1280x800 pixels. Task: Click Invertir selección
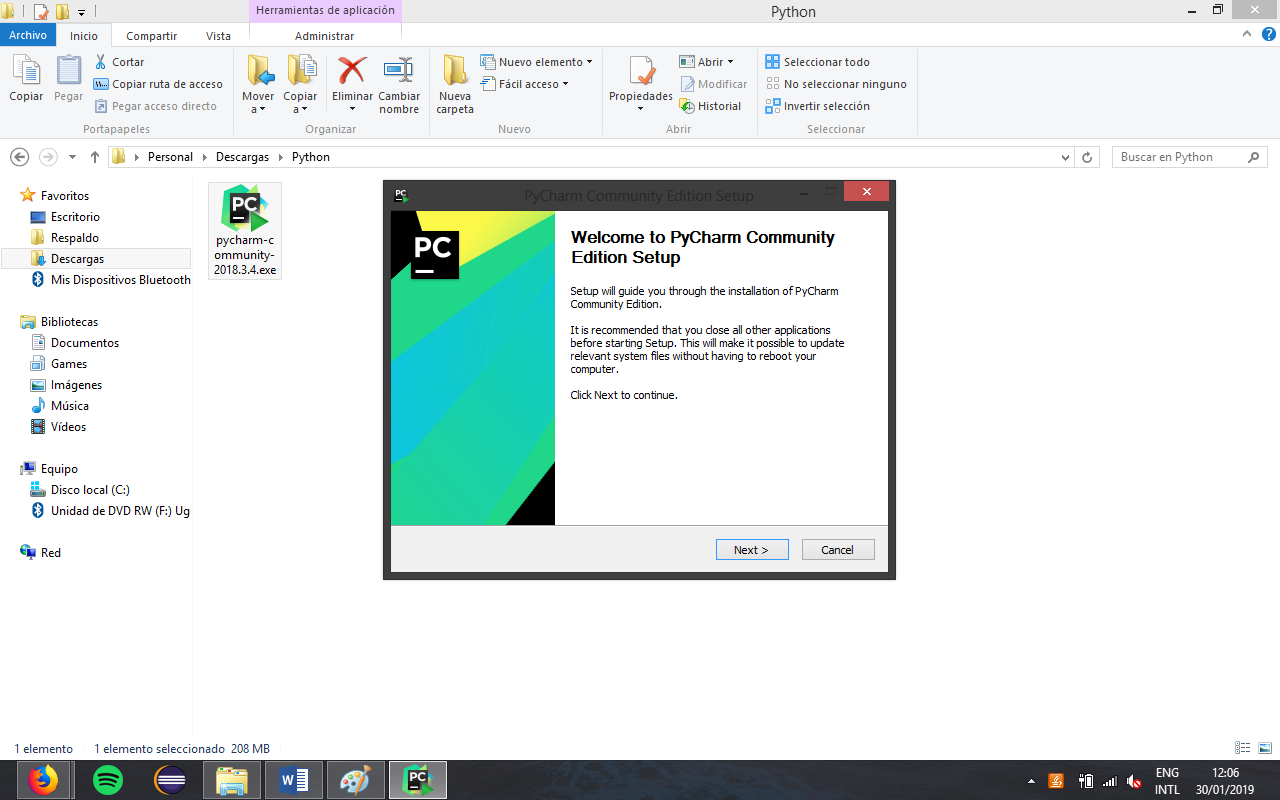pyautogui.click(x=817, y=106)
